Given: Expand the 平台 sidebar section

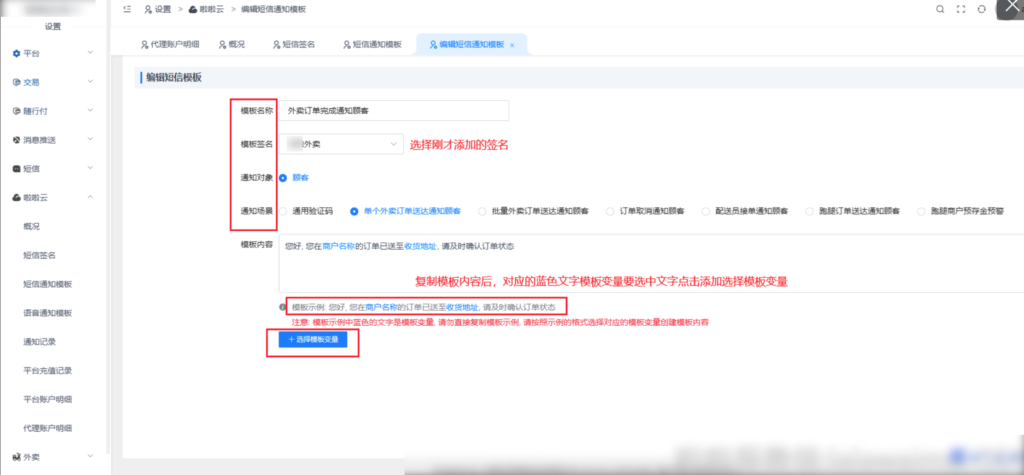Looking at the screenshot, I should point(90,53).
